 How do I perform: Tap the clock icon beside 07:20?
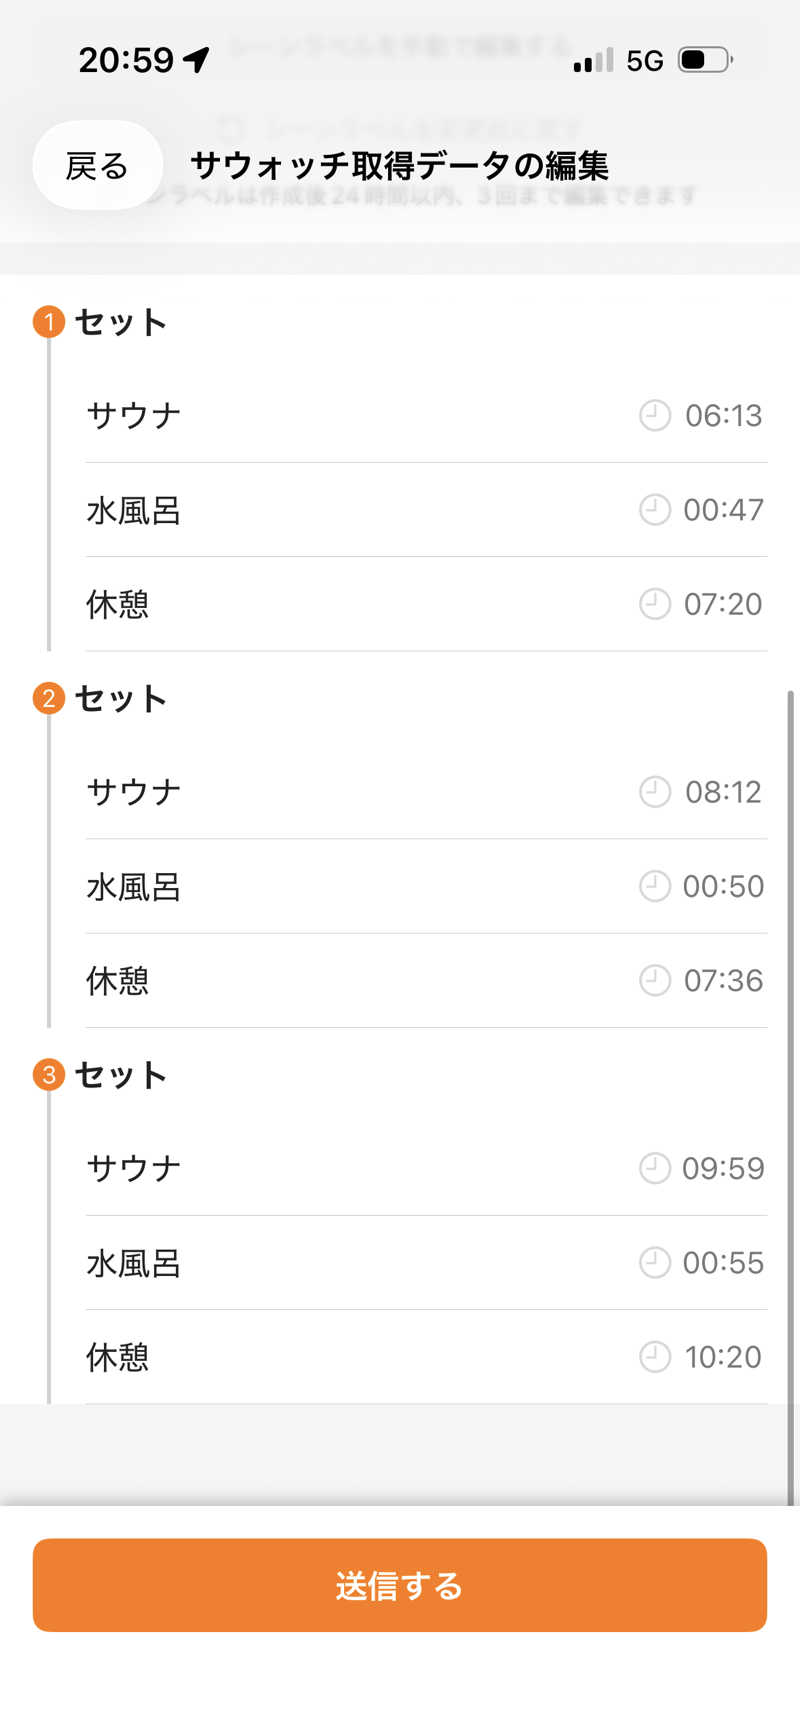pos(655,604)
